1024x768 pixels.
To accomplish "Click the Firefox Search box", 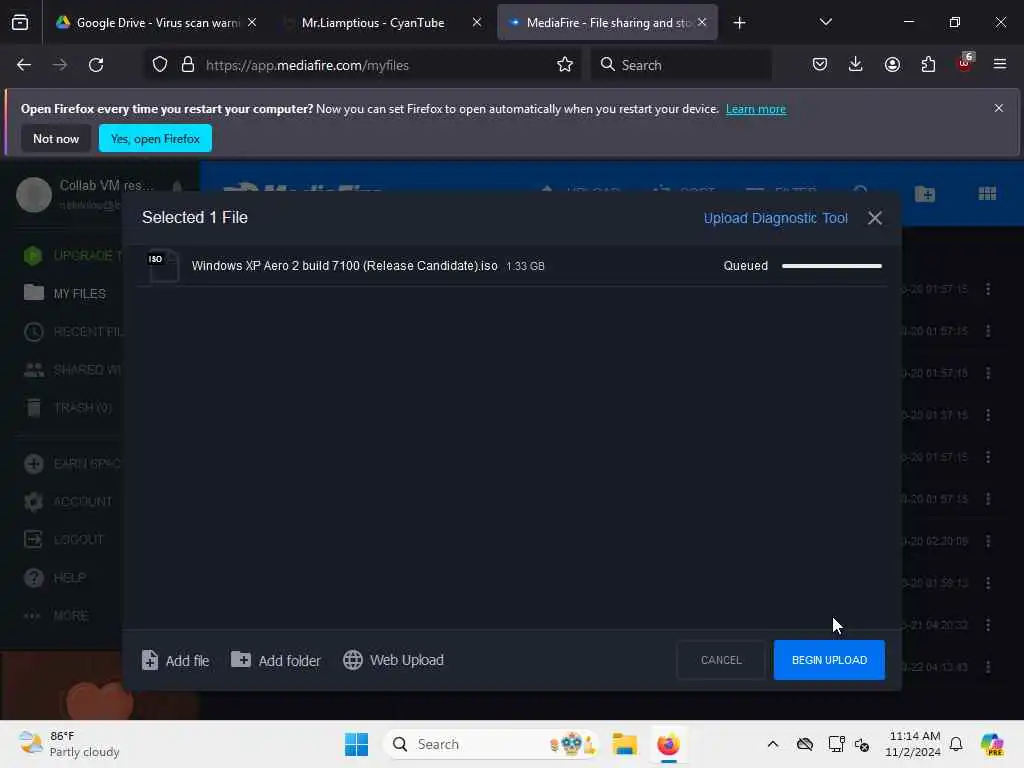I will click(x=681, y=65).
